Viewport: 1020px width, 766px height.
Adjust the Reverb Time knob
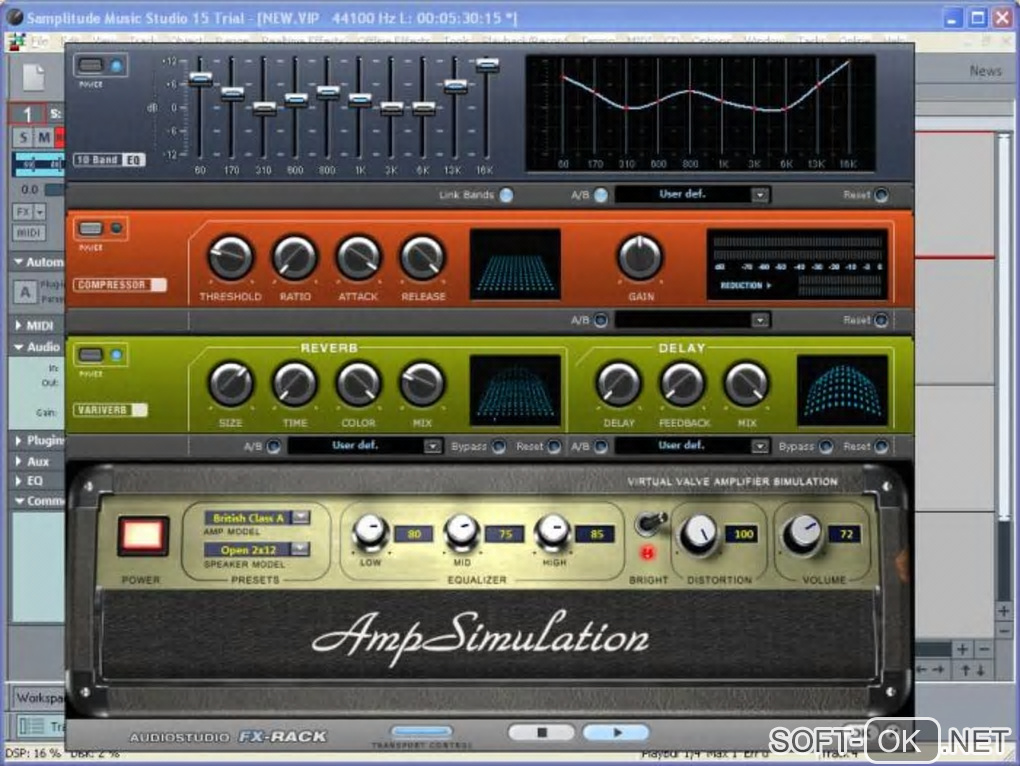295,384
